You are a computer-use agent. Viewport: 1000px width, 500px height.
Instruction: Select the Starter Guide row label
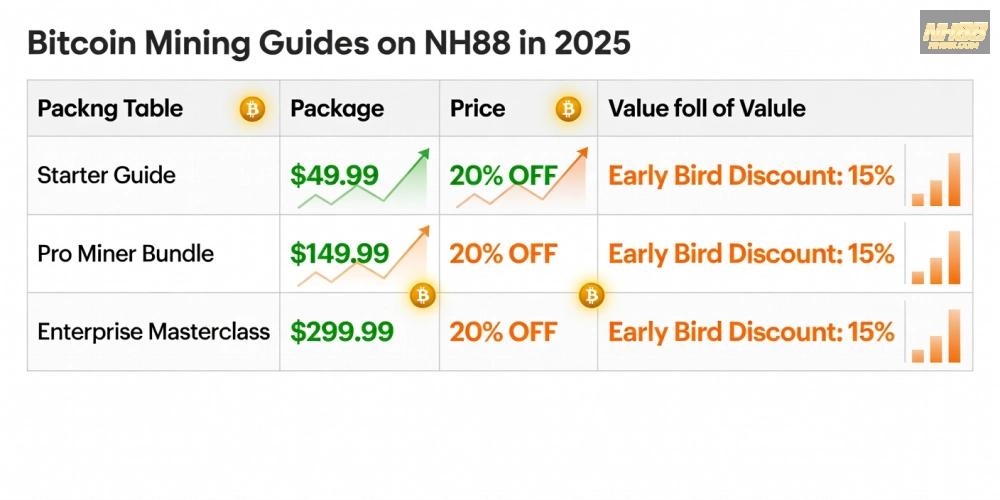pos(106,176)
